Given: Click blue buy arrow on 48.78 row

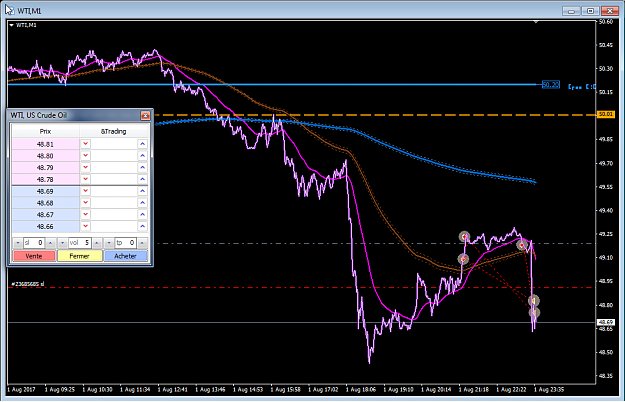Looking at the screenshot, I should (x=143, y=179).
